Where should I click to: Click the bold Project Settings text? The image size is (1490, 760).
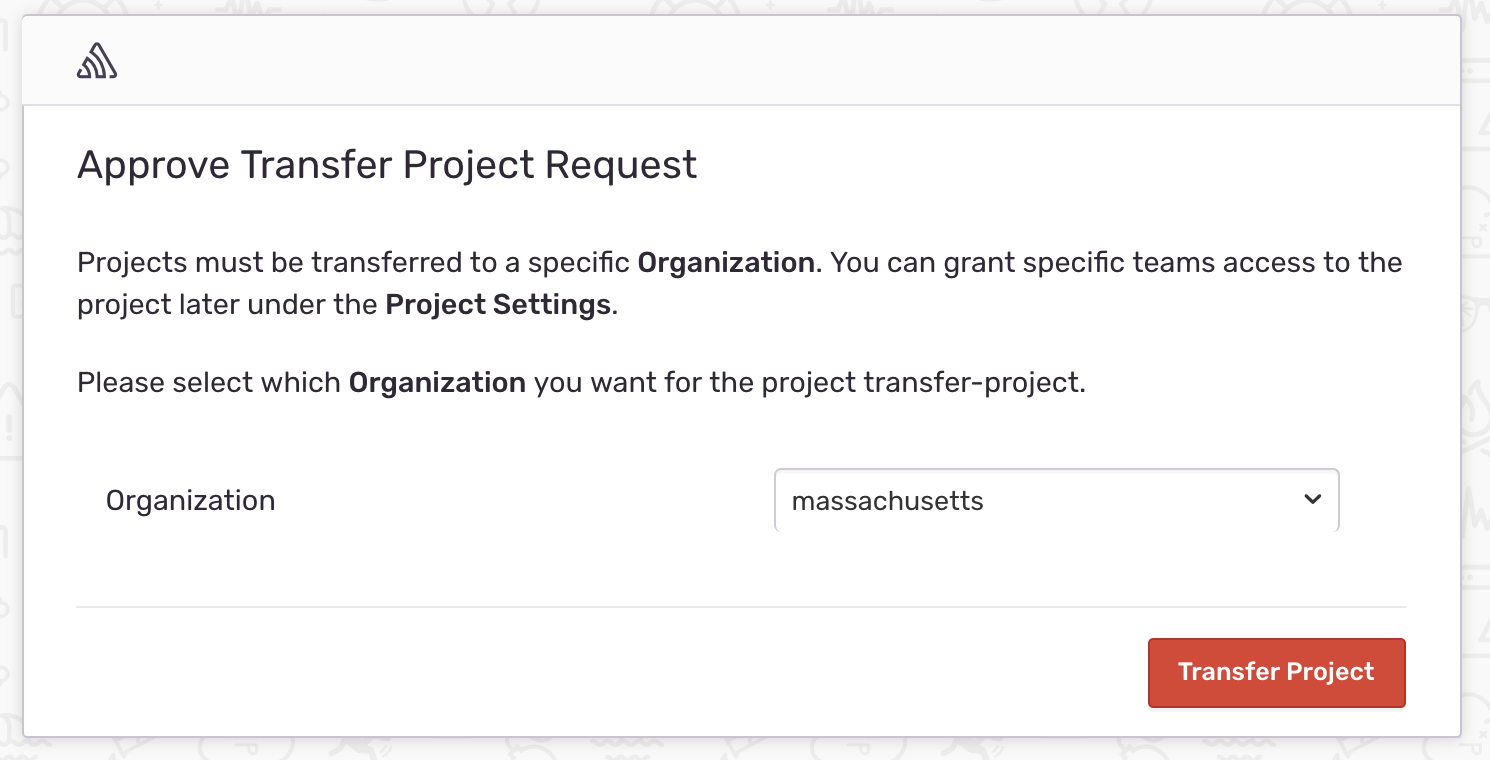click(x=498, y=304)
